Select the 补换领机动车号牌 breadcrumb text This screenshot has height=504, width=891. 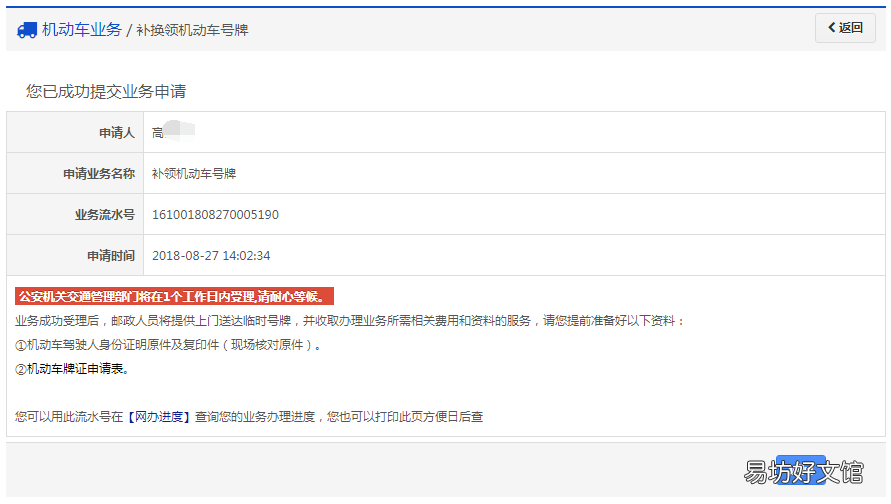[192, 30]
